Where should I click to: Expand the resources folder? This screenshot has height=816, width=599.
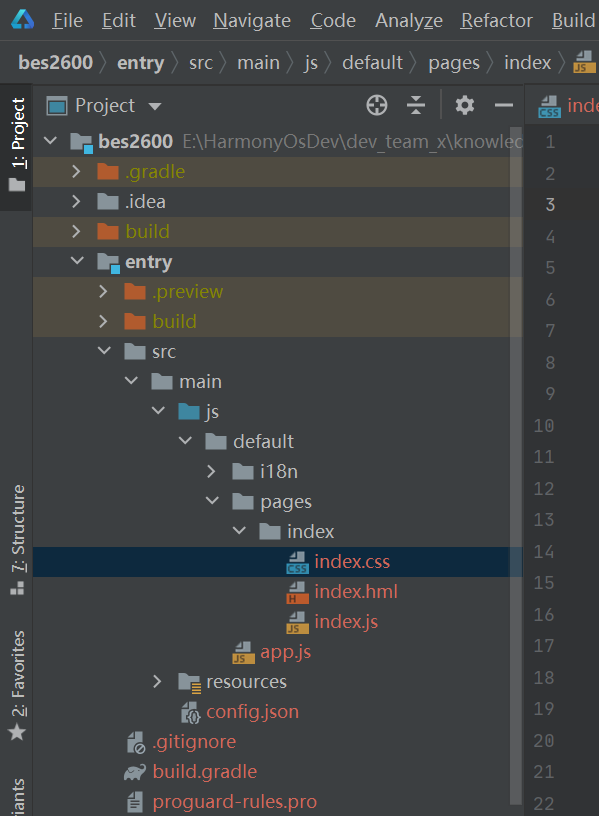(157, 682)
